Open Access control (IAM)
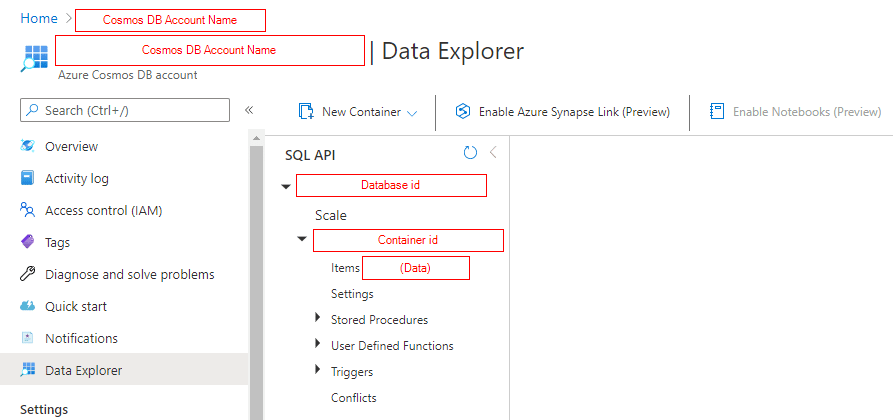Image resolution: width=893 pixels, height=420 pixels. tap(104, 211)
